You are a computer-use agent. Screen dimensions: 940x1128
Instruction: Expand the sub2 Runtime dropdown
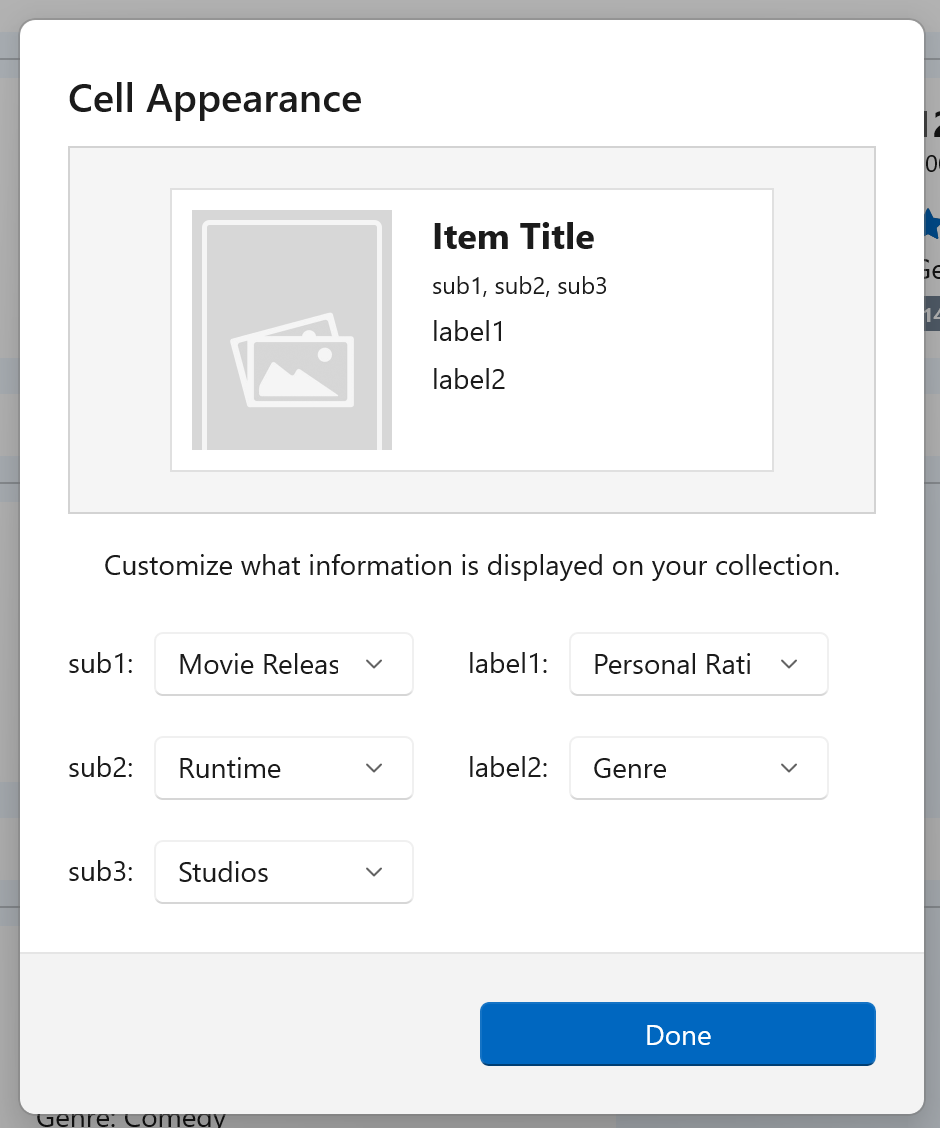pos(284,768)
